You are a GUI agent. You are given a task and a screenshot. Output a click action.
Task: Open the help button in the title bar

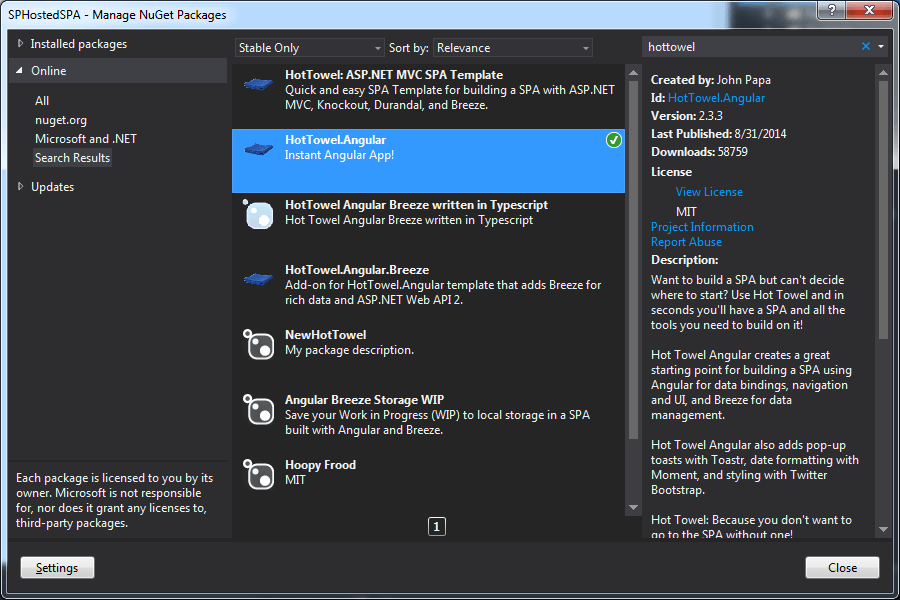tap(831, 10)
